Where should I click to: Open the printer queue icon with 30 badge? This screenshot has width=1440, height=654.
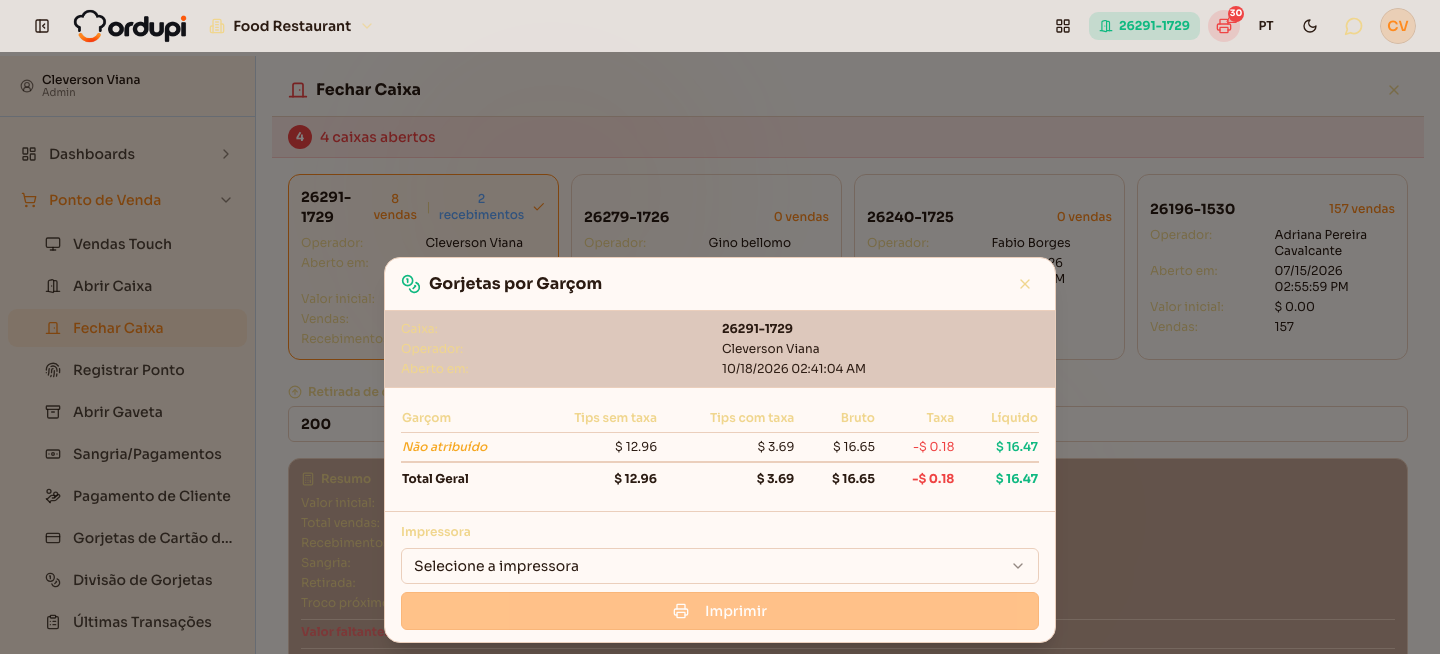pyautogui.click(x=1224, y=26)
